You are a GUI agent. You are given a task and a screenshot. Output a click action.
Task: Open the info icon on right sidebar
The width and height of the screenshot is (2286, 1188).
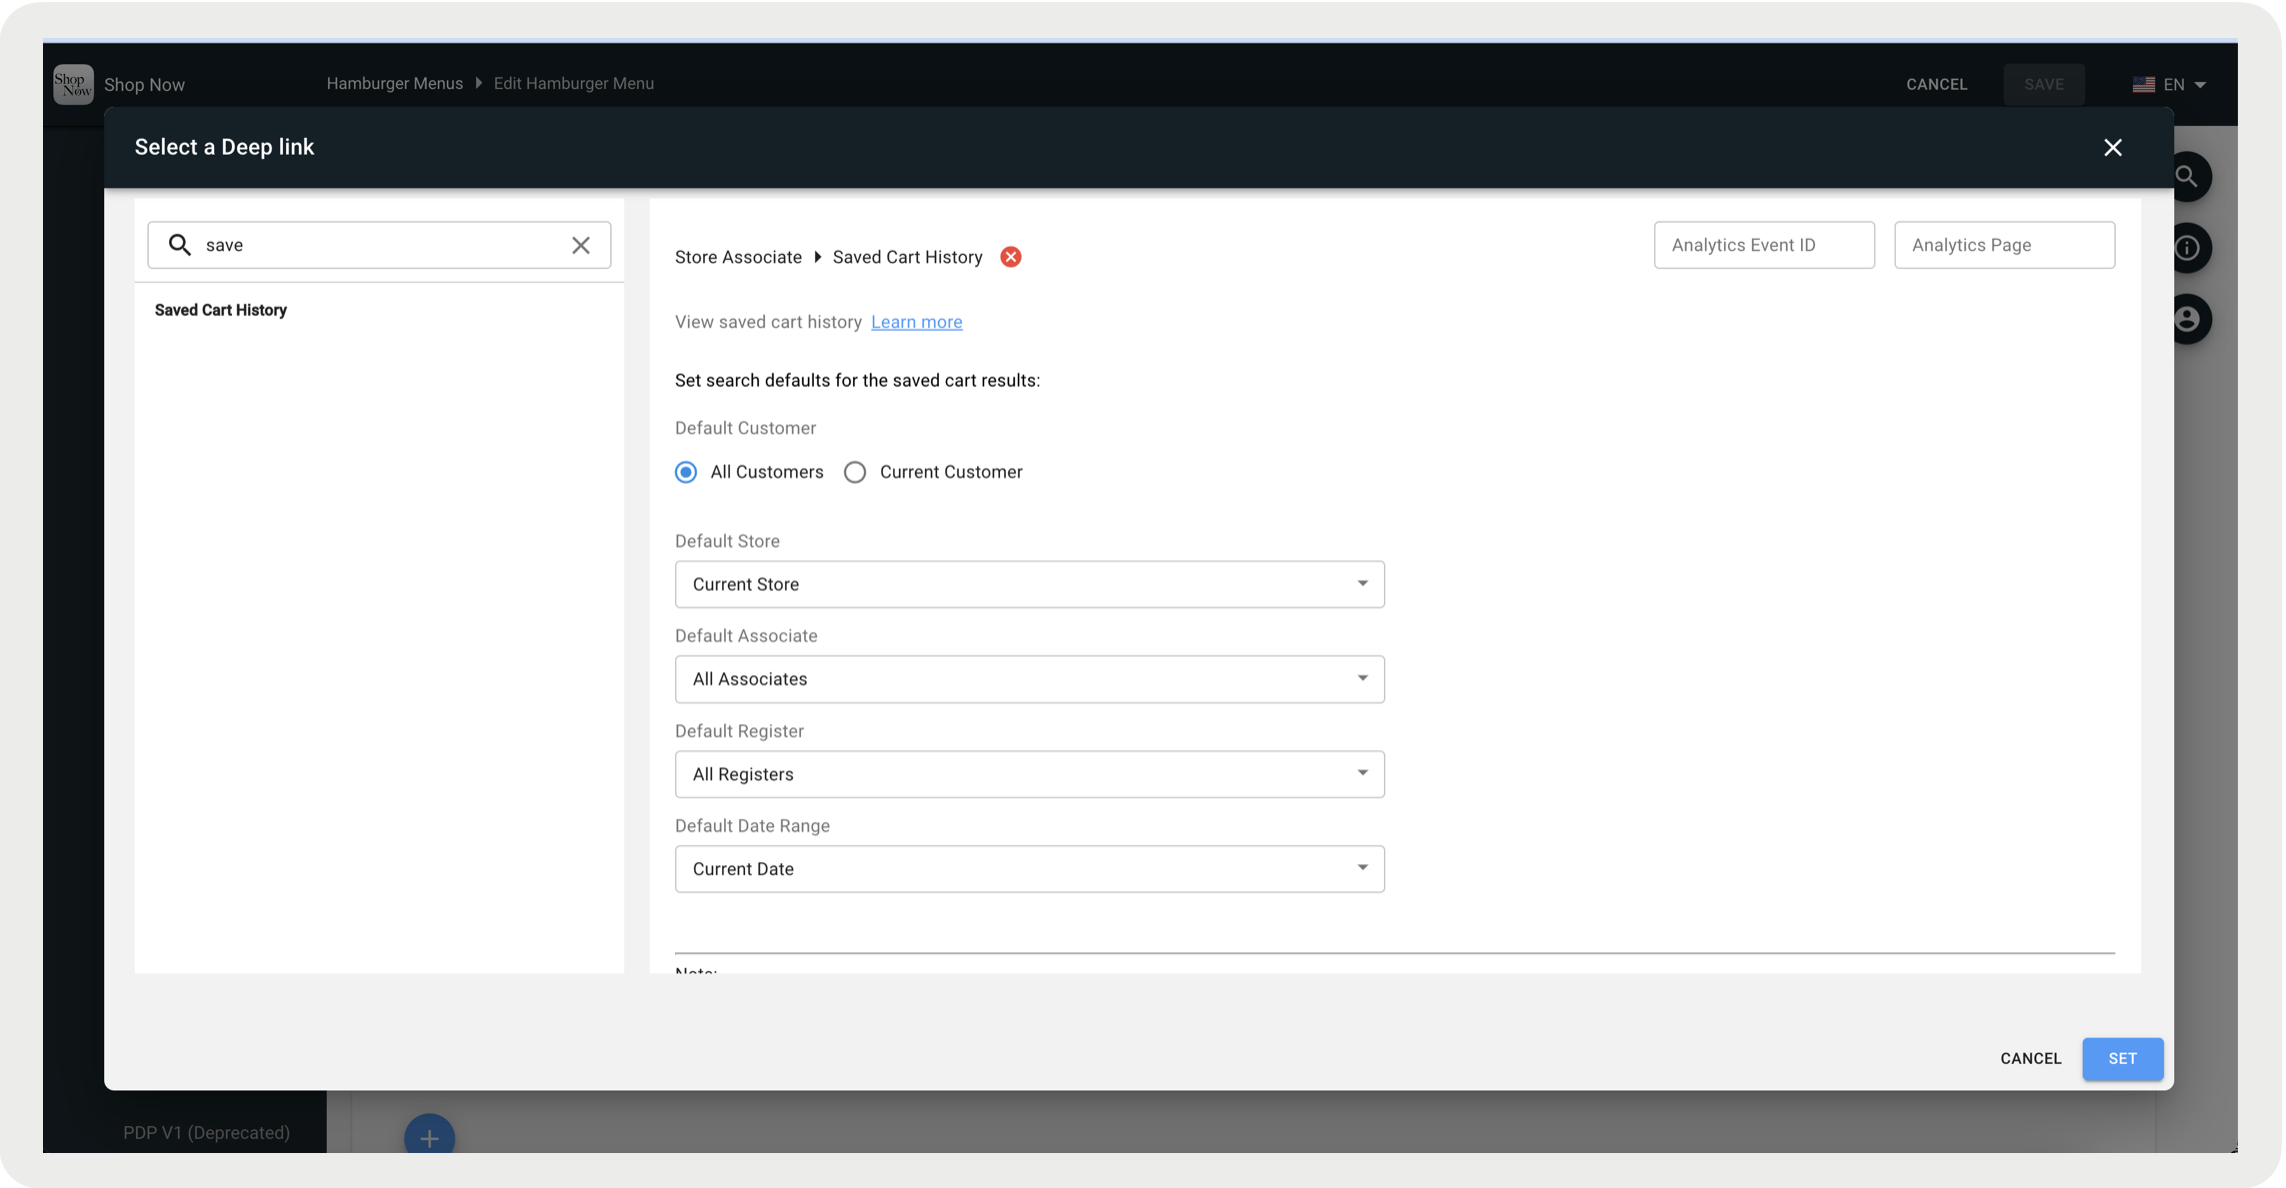(2187, 248)
